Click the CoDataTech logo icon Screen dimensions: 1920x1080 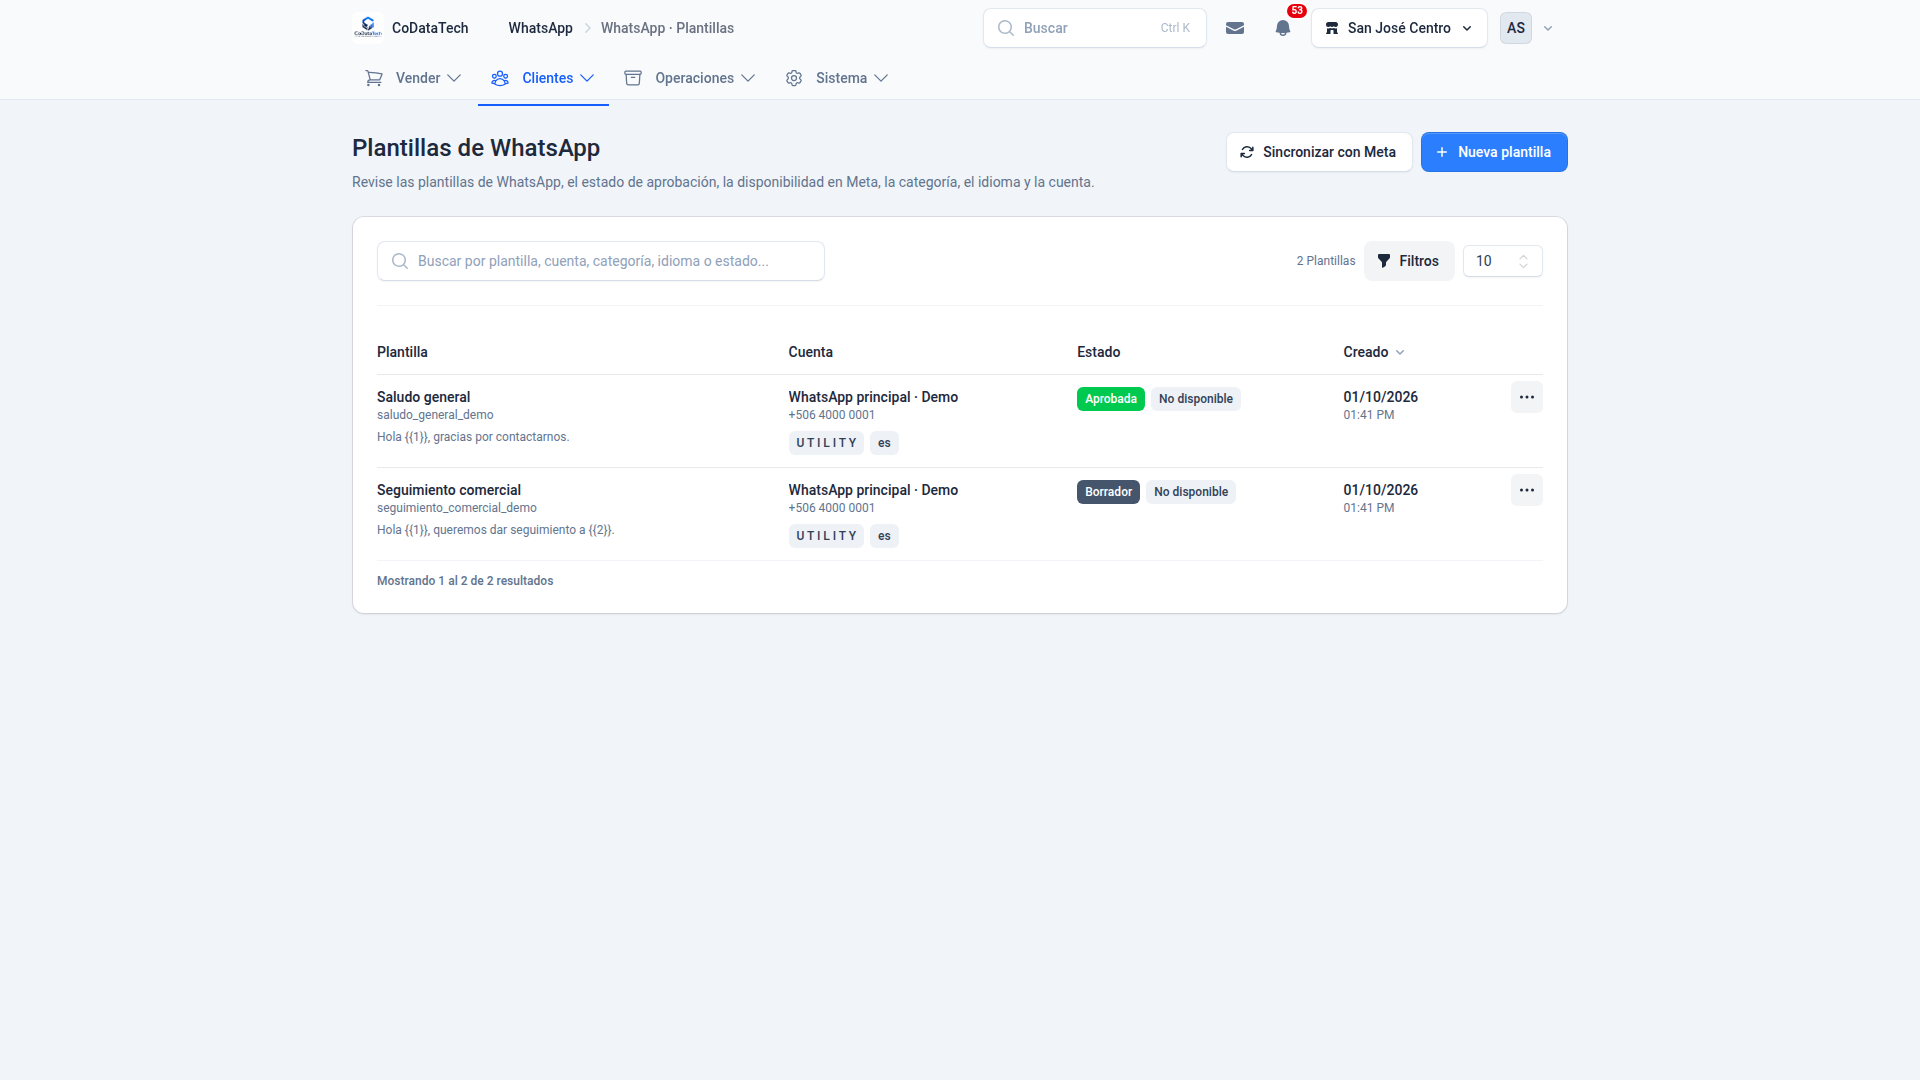pos(368,28)
